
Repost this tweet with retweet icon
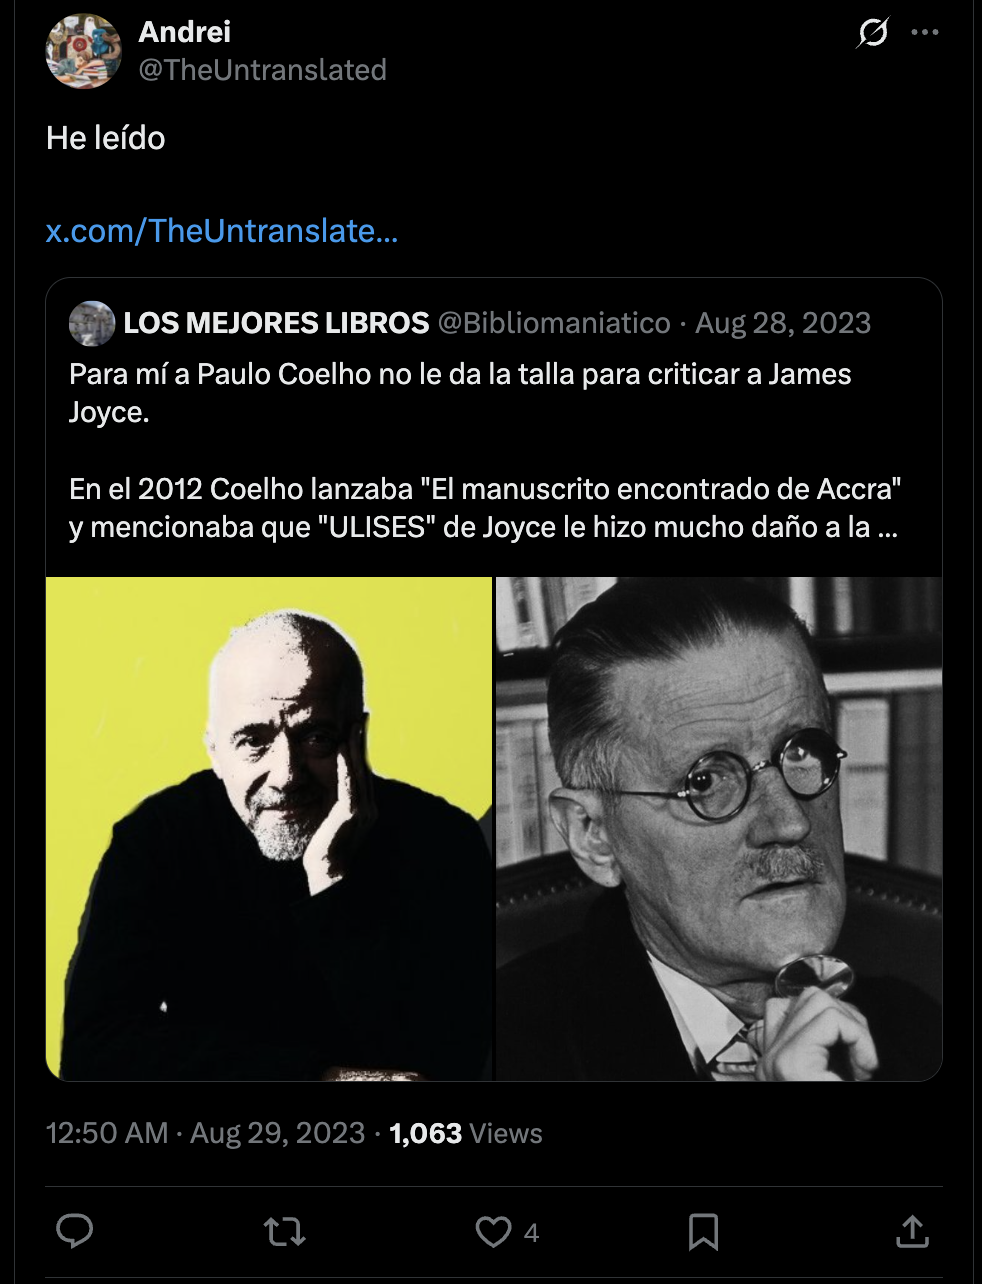click(x=284, y=1231)
